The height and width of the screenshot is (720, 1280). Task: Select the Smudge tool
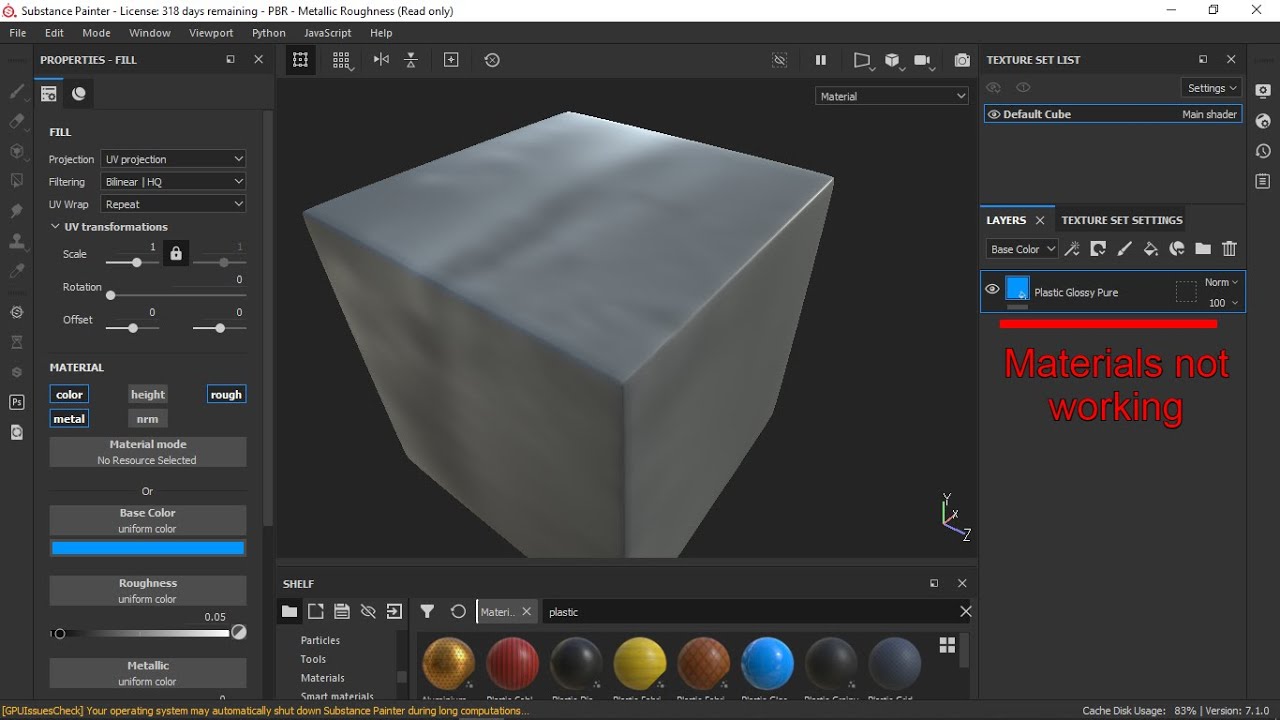(16, 211)
